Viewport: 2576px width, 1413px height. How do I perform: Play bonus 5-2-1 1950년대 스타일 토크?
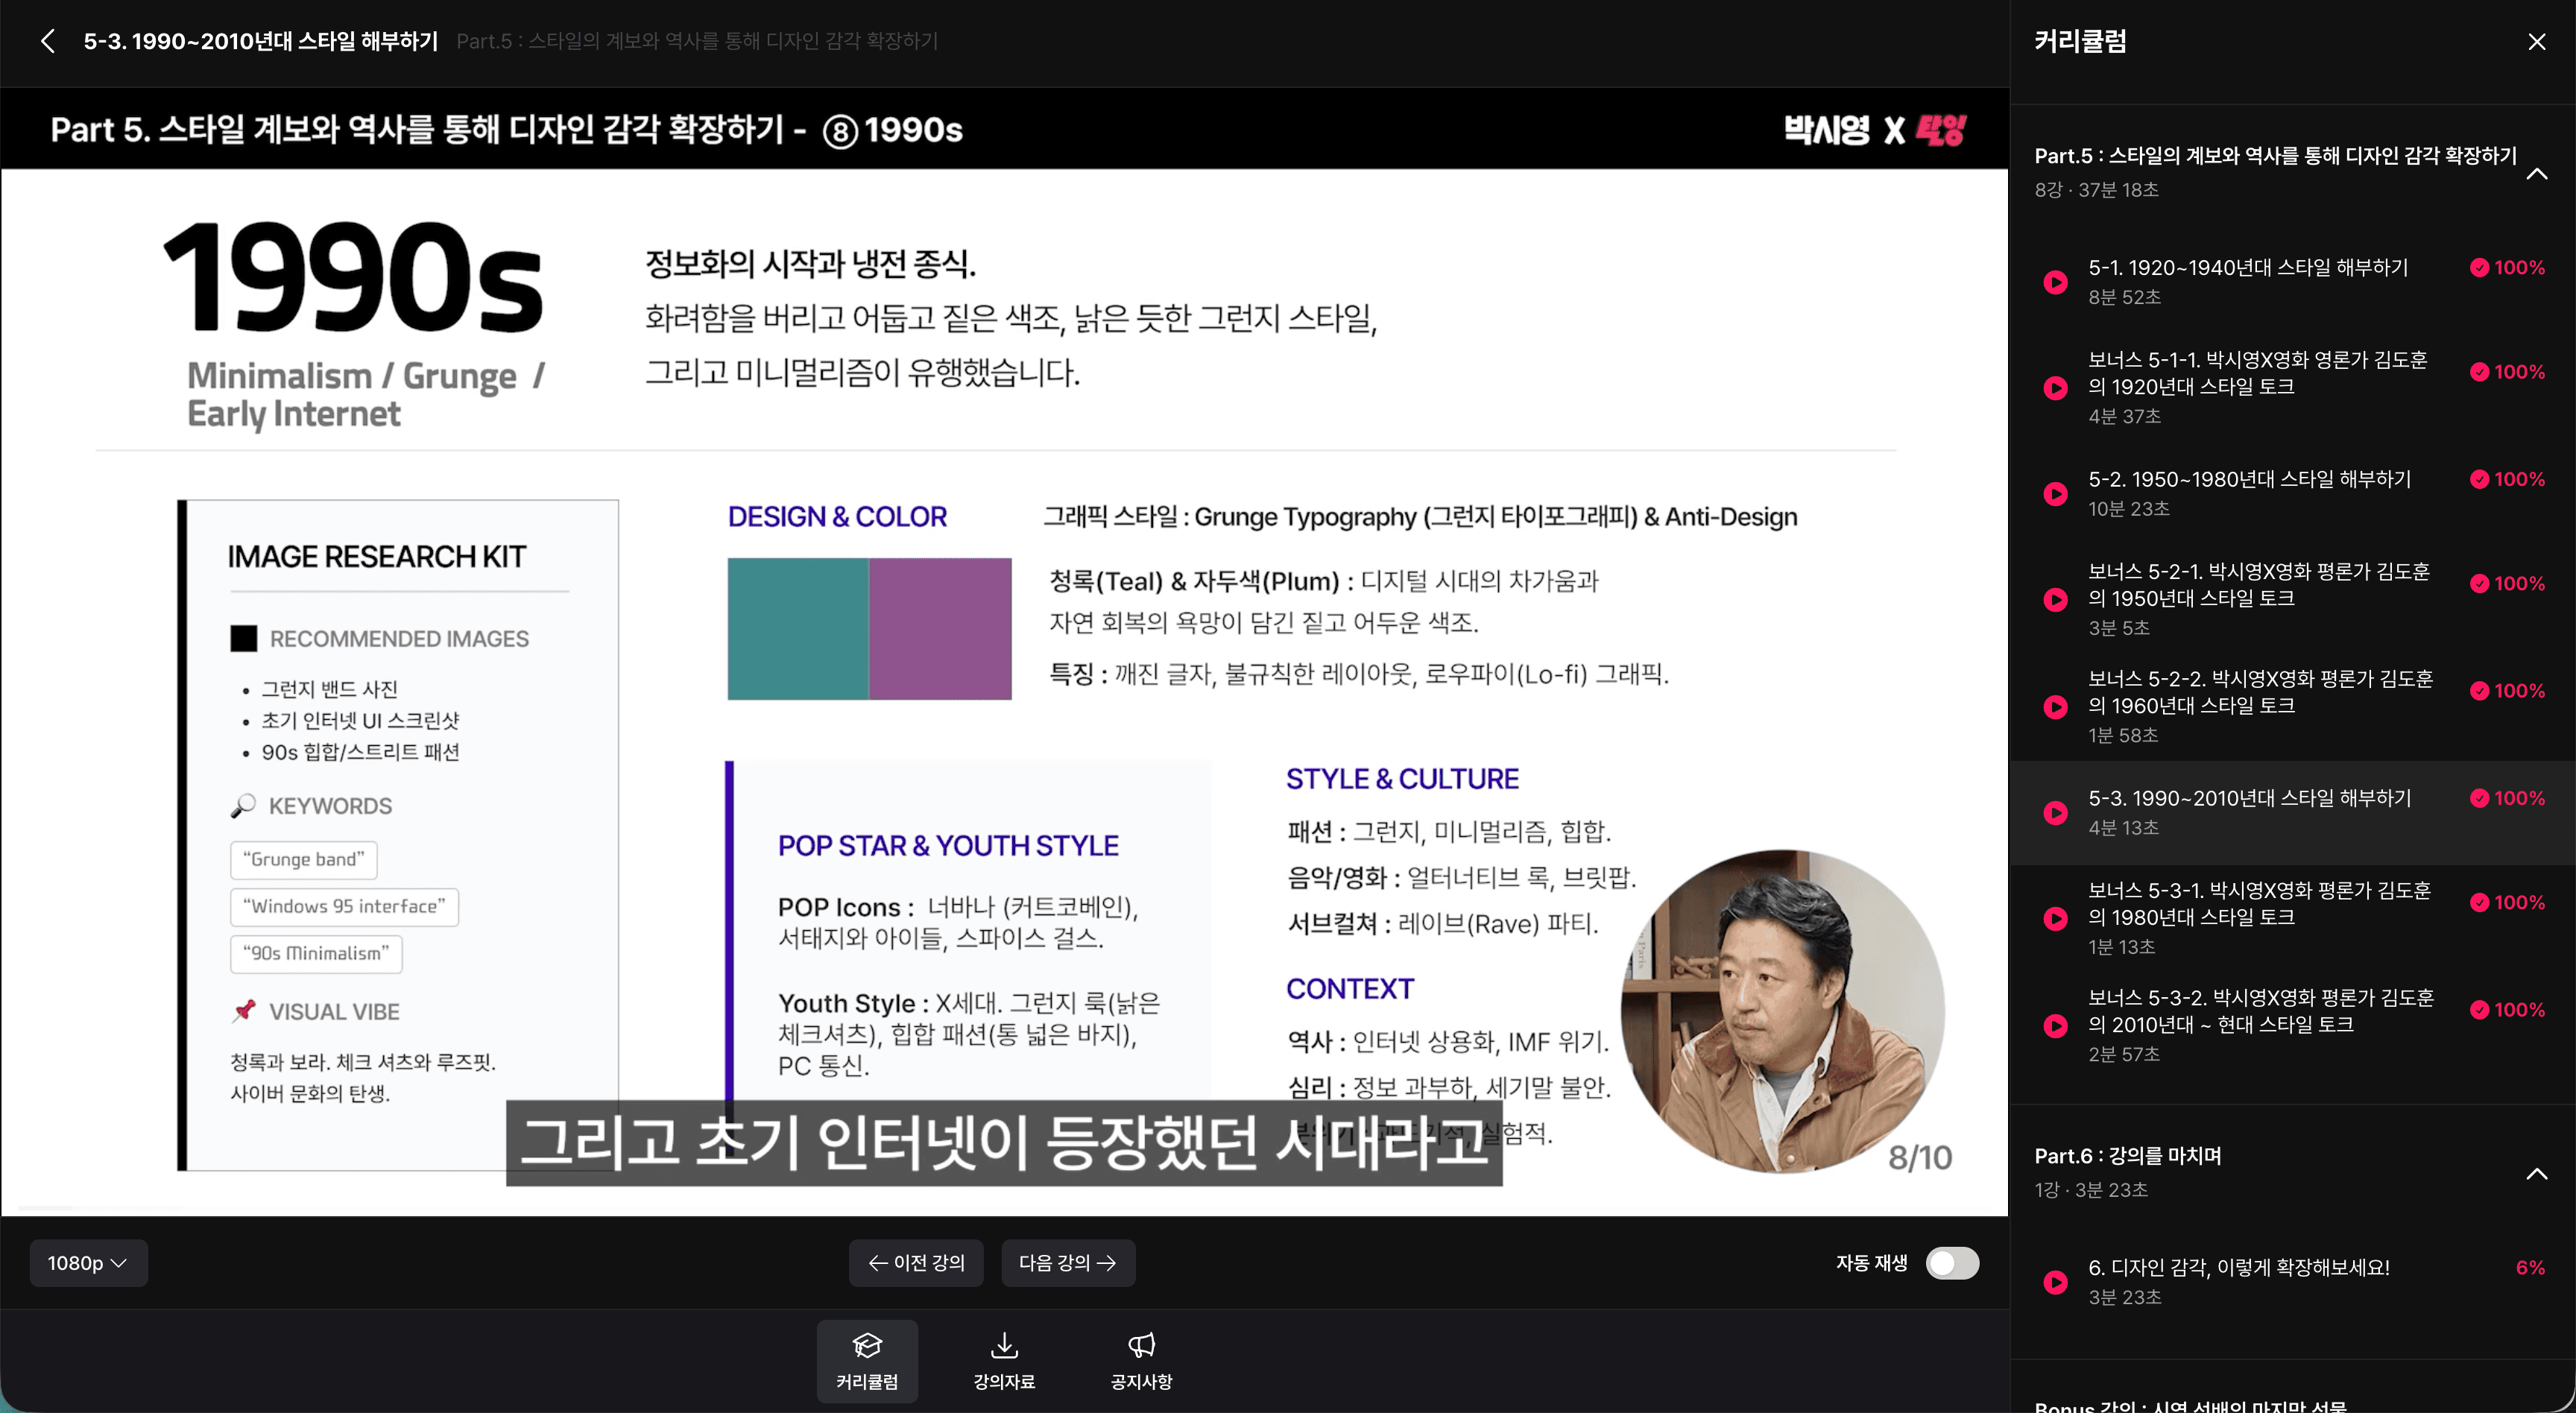tap(2055, 599)
